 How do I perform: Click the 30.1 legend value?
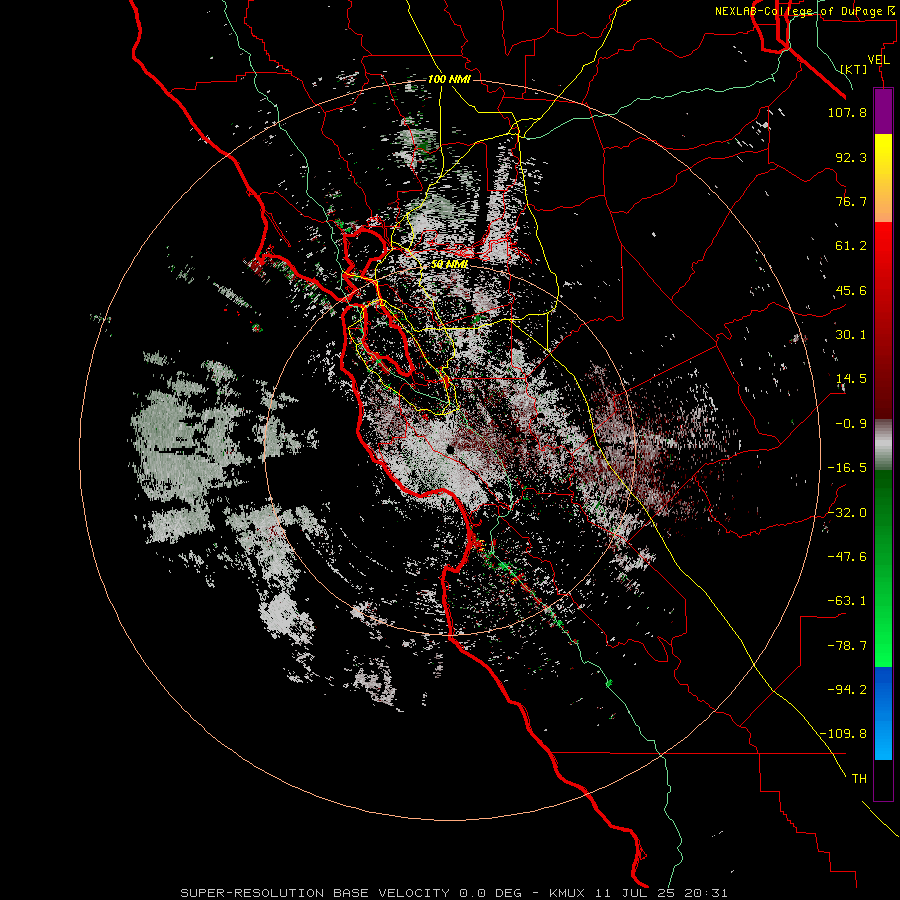pyautogui.click(x=851, y=335)
